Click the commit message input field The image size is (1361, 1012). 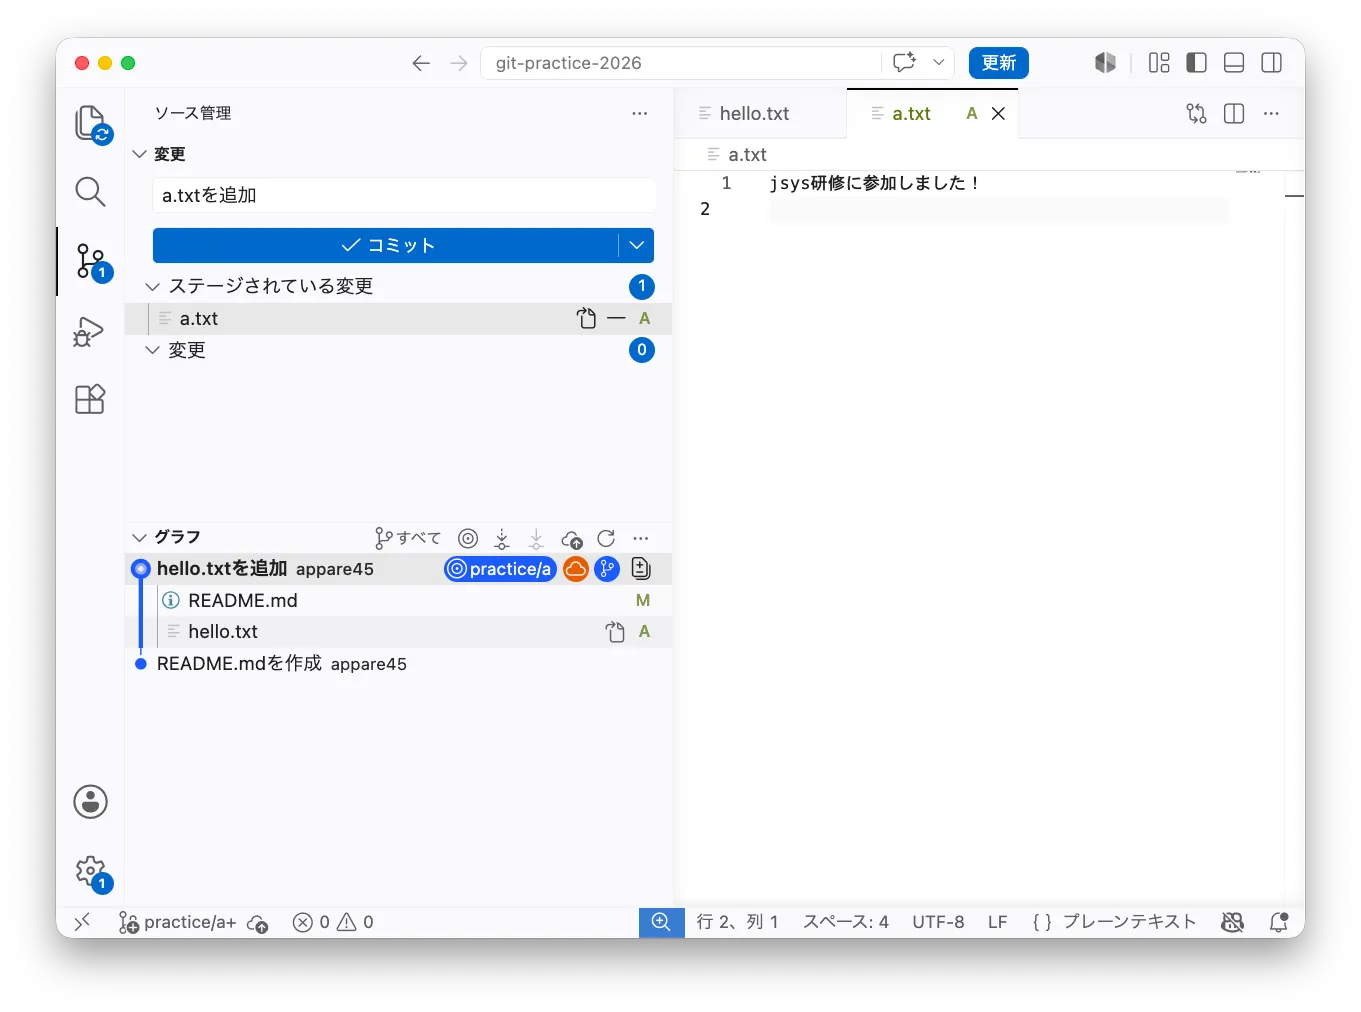(404, 195)
